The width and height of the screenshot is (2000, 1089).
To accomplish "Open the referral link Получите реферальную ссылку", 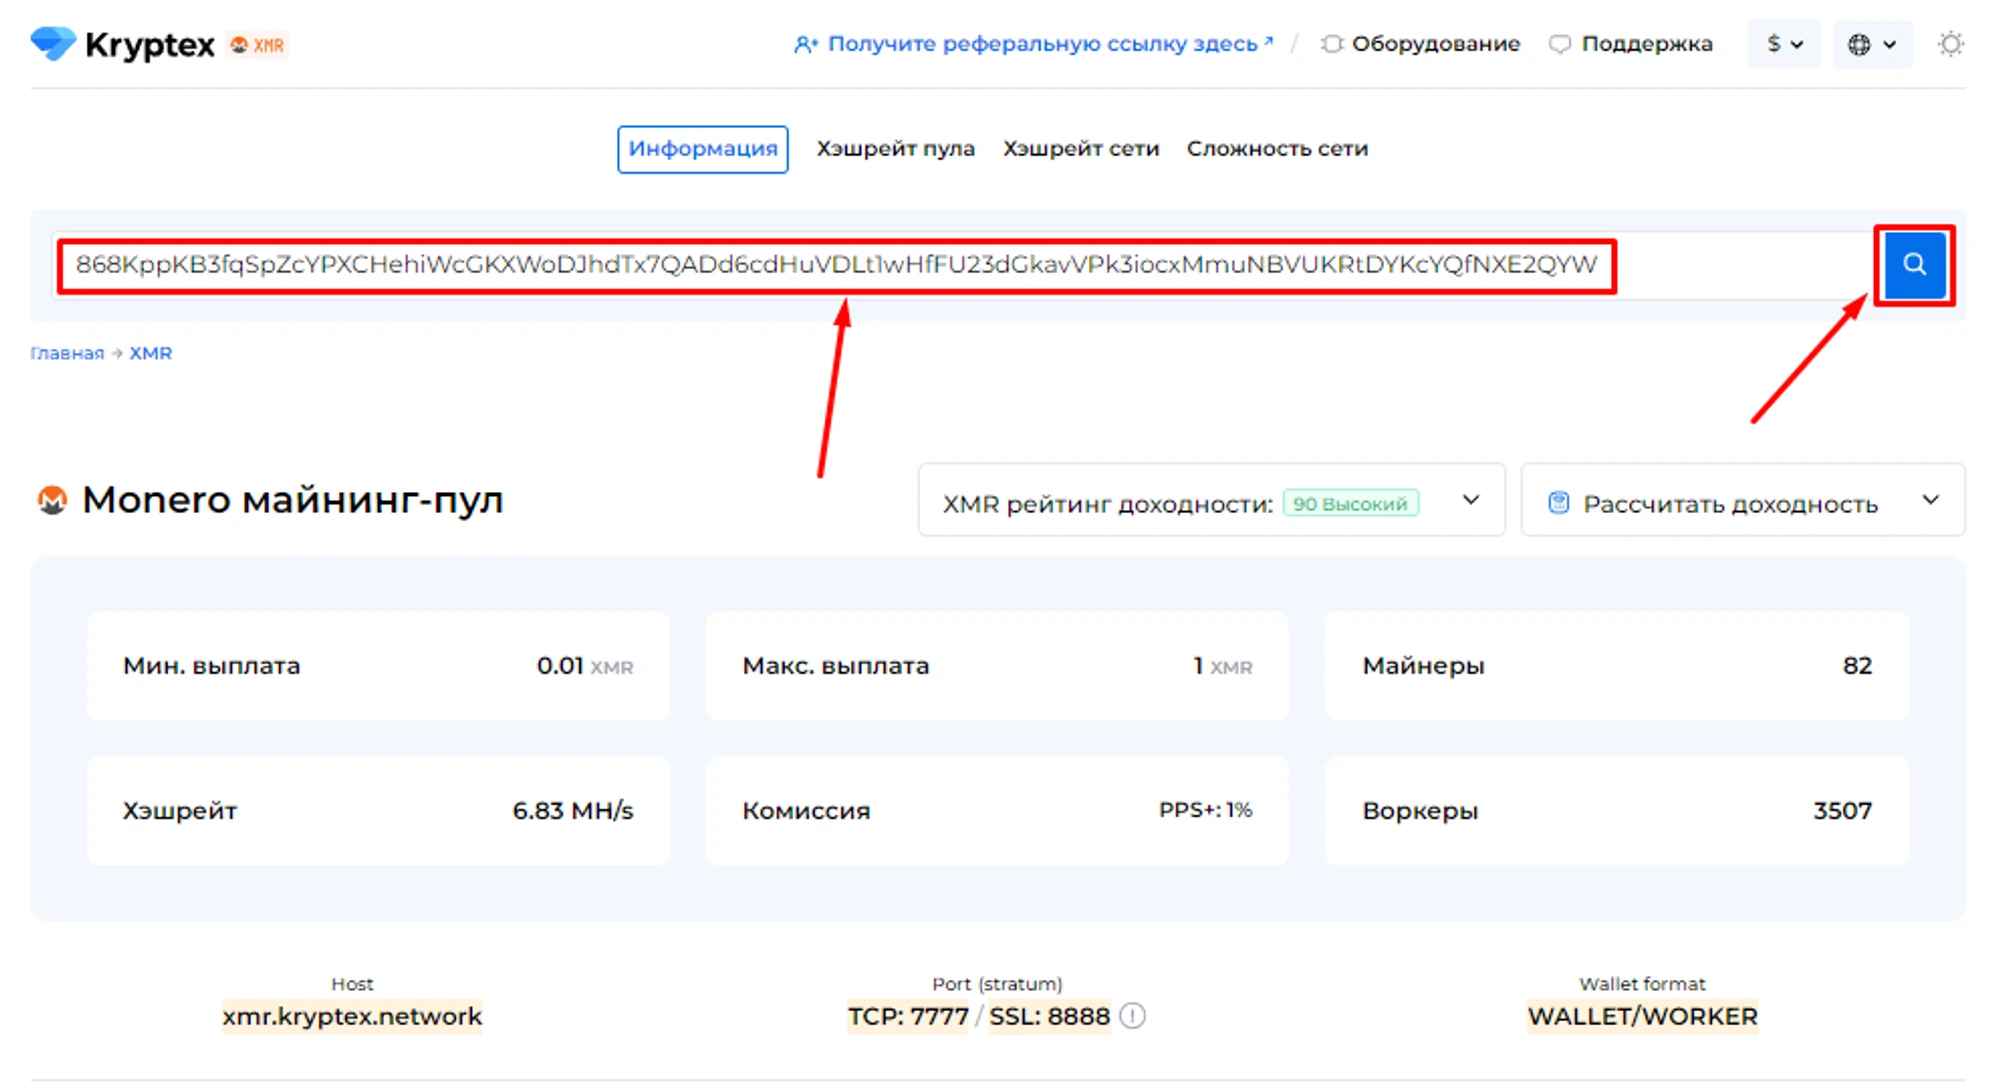I will 1041,44.
